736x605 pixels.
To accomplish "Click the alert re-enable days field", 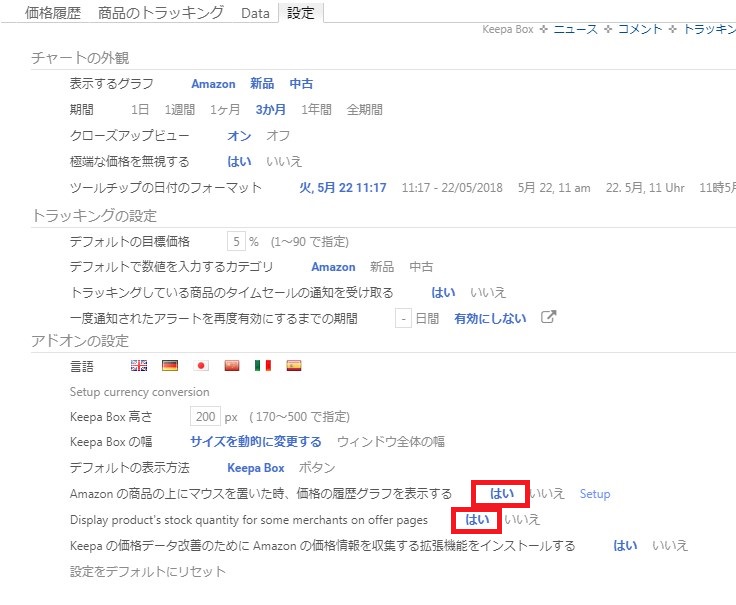I will click(403, 319).
